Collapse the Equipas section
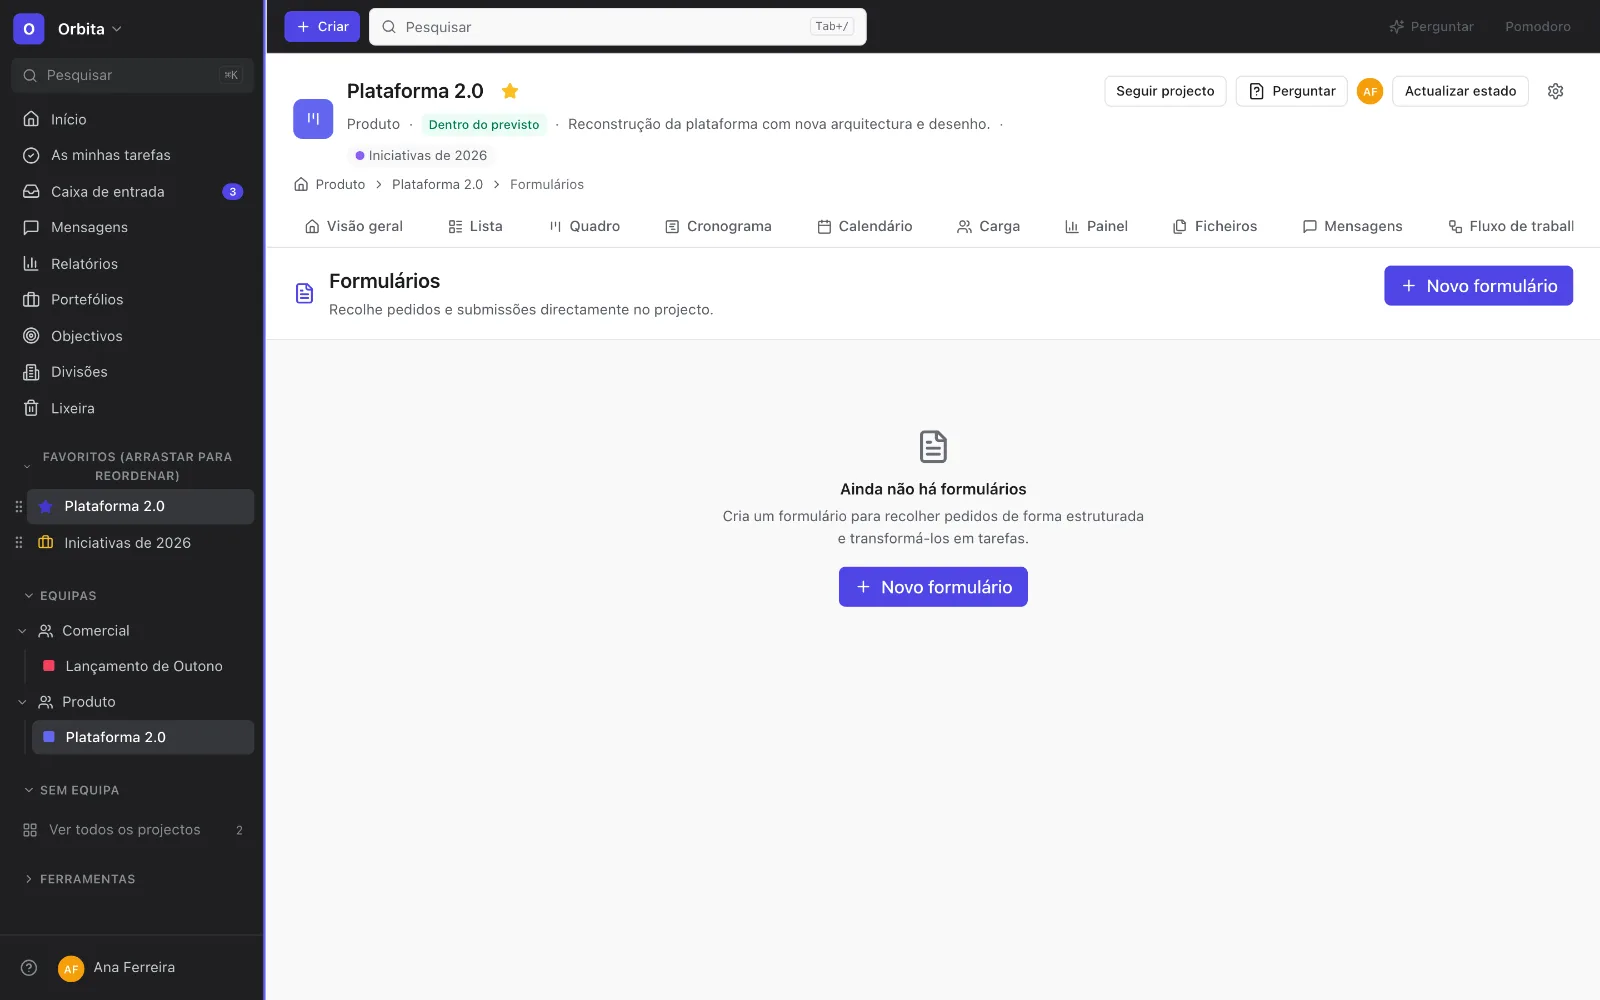Image resolution: width=1600 pixels, height=1000 pixels. (29, 596)
